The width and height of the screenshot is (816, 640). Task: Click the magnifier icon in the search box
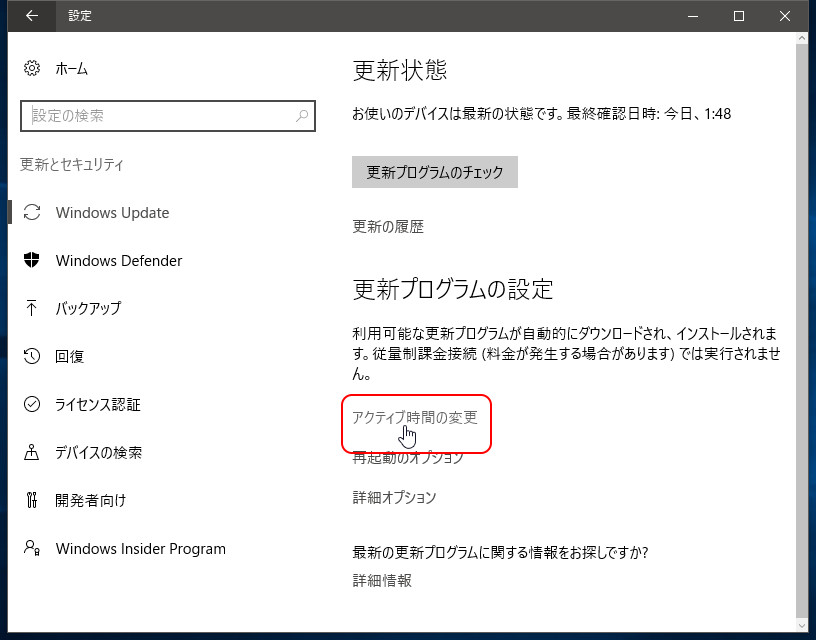[301, 117]
